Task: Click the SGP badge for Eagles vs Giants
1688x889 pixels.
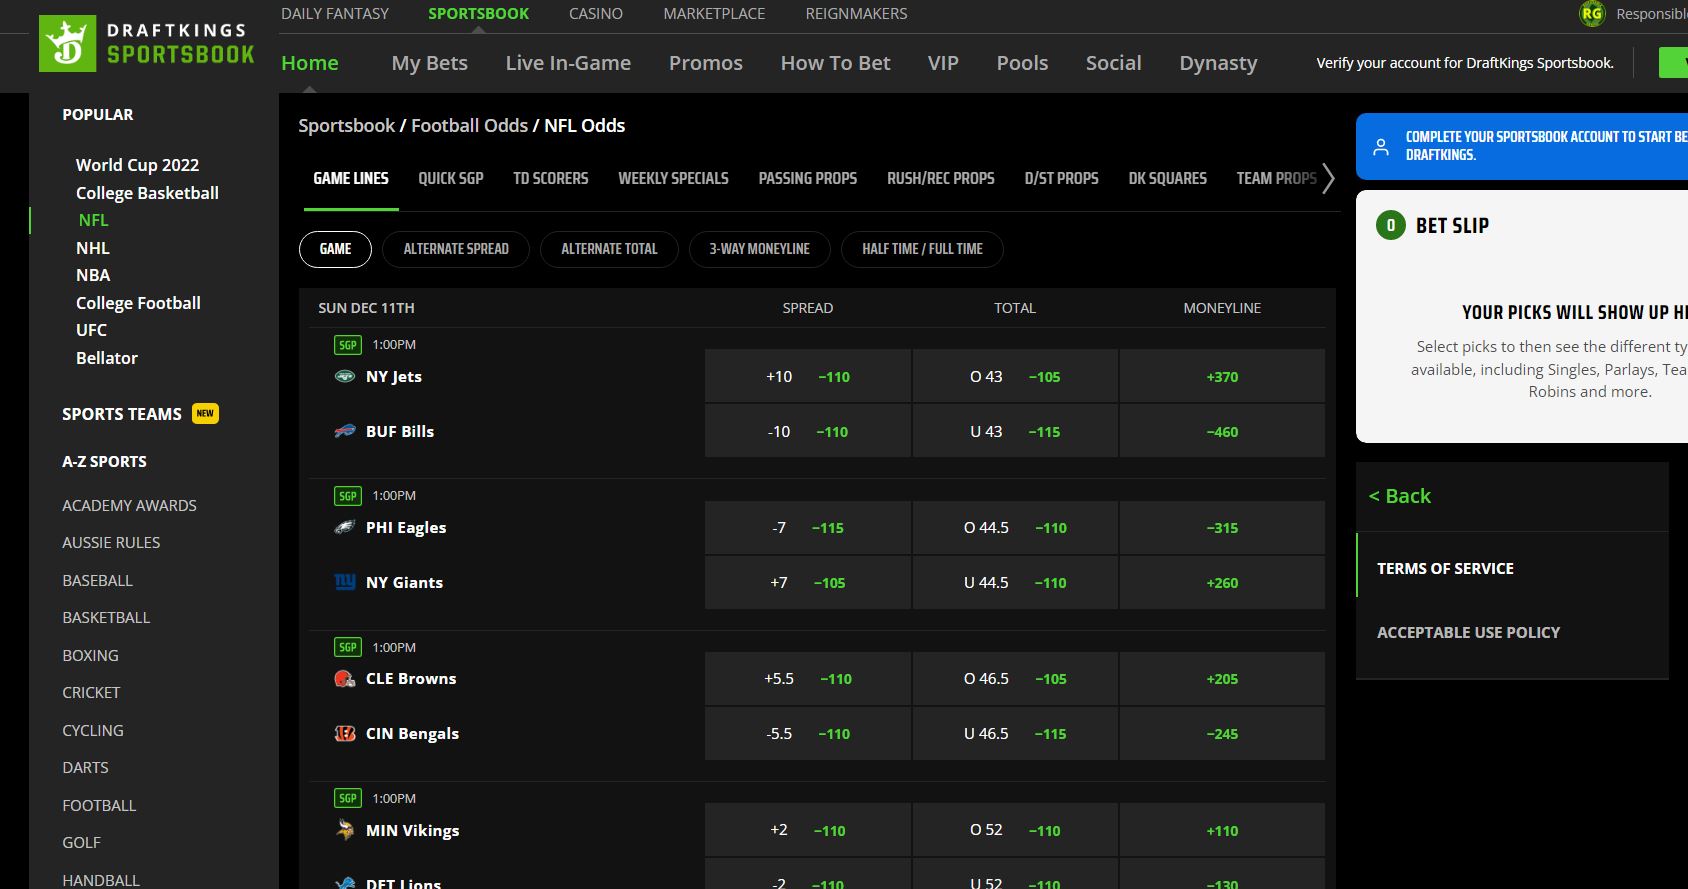Action: (347, 496)
